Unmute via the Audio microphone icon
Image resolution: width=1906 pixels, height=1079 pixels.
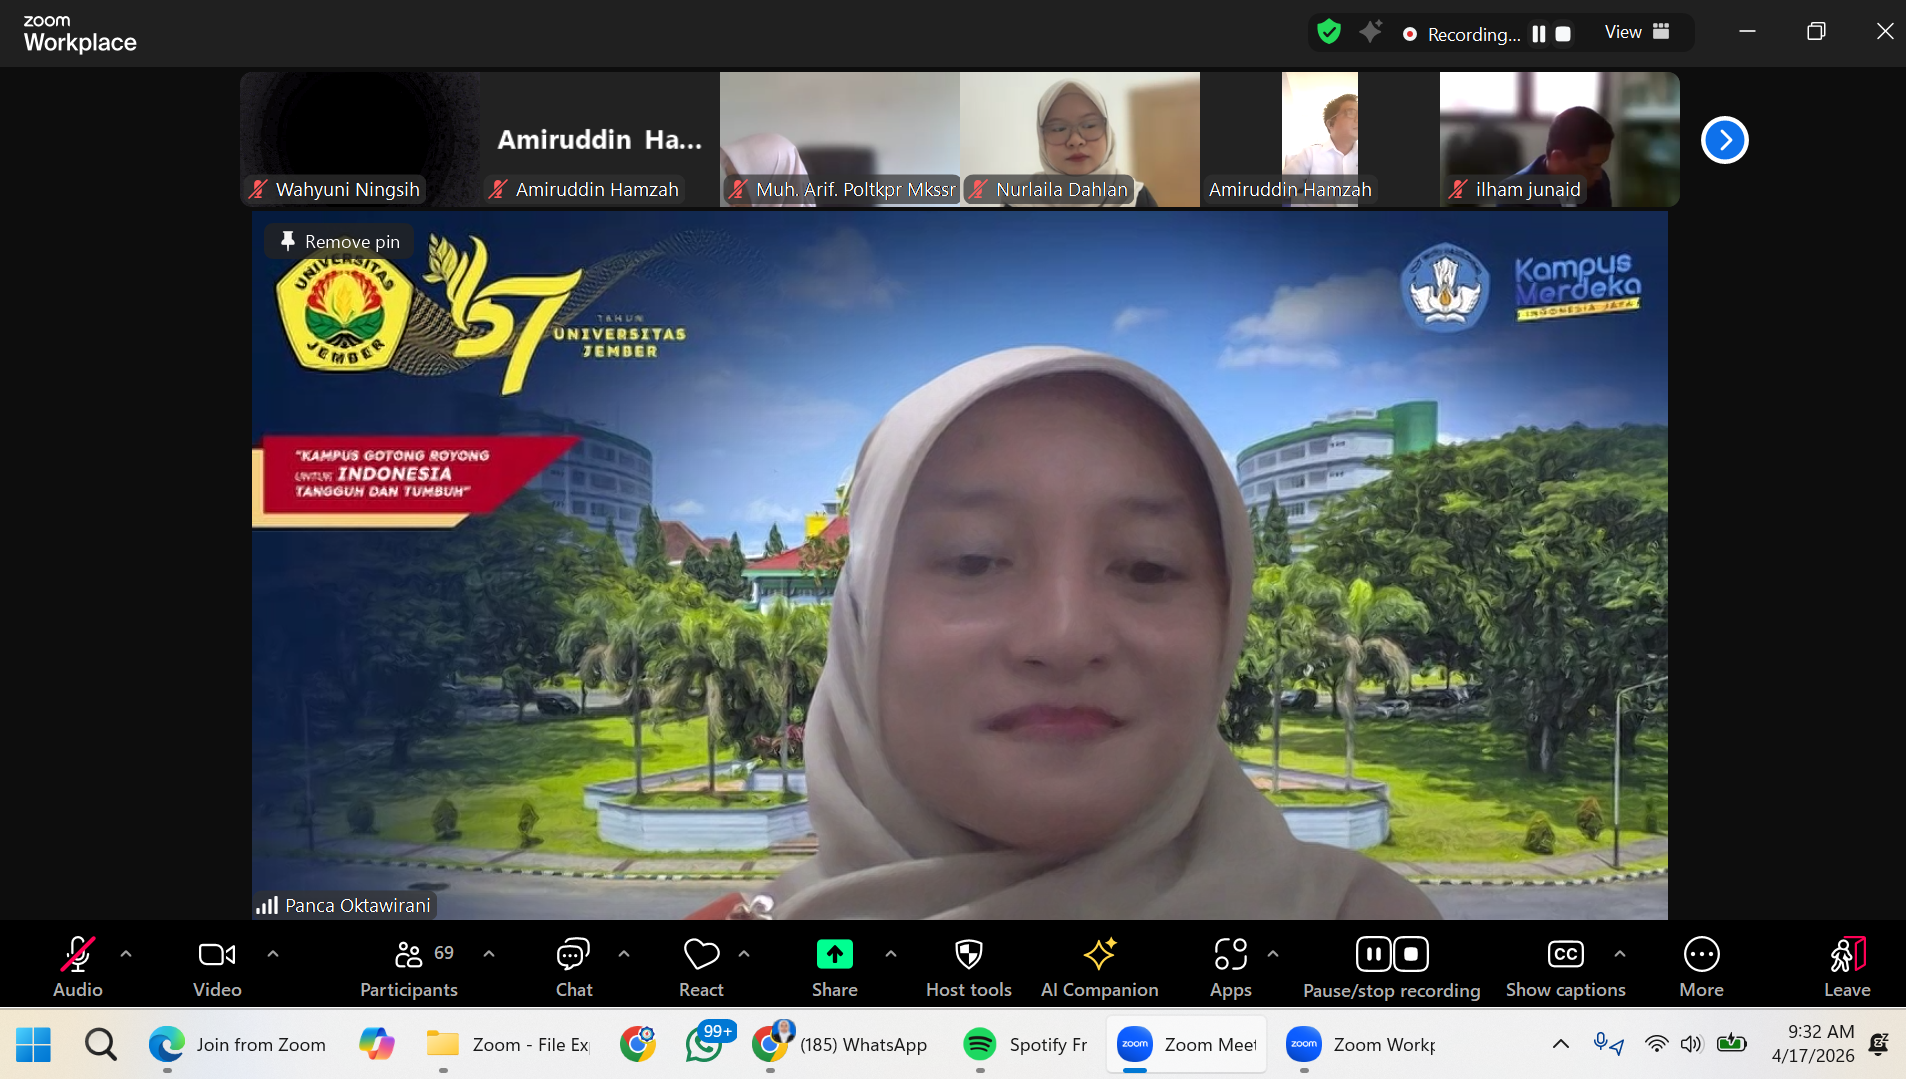pyautogui.click(x=77, y=955)
